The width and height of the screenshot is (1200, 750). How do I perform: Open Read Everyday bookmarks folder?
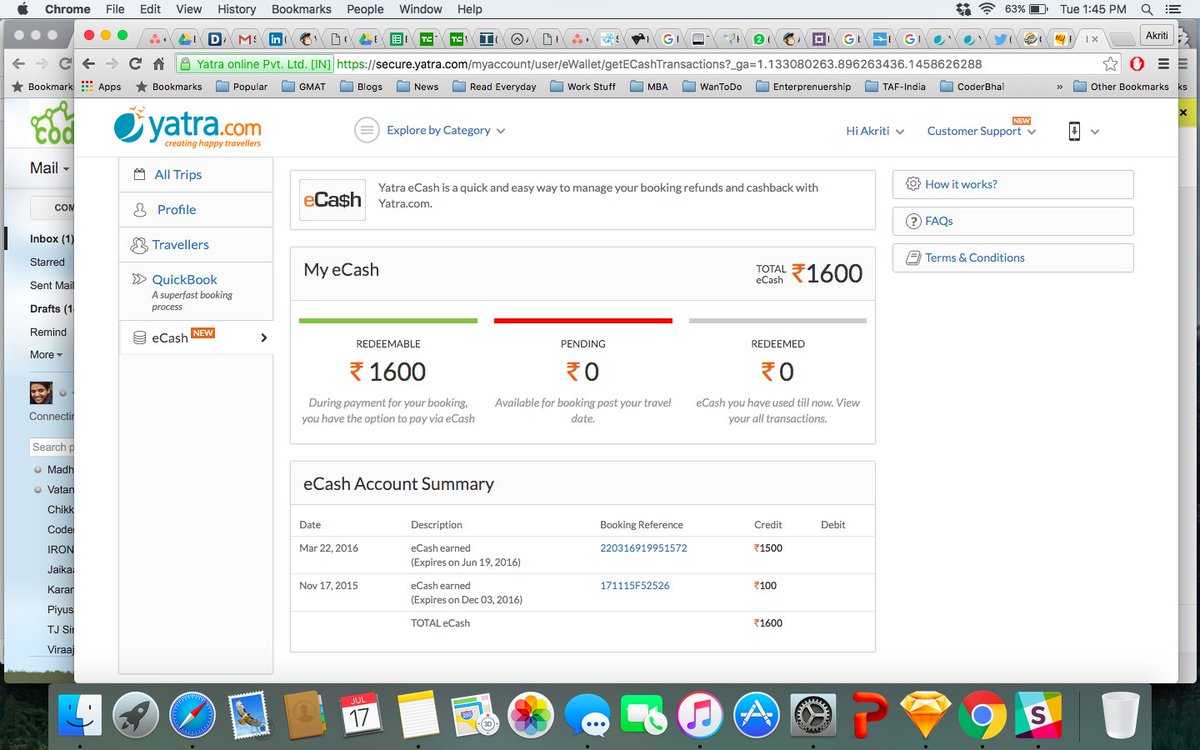[493, 87]
